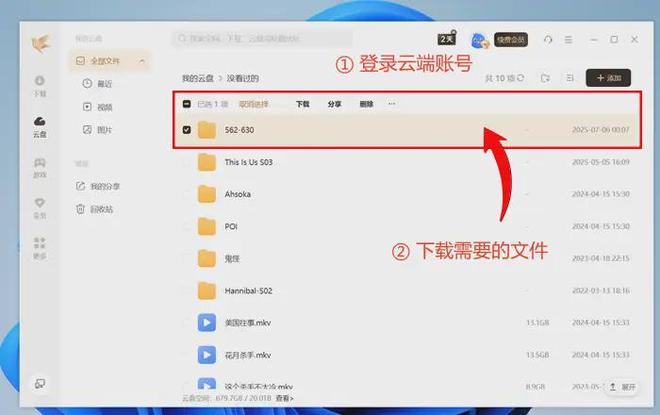Click the 花月杀手.mkv file name
This screenshot has height=415, width=660.
[248, 355]
